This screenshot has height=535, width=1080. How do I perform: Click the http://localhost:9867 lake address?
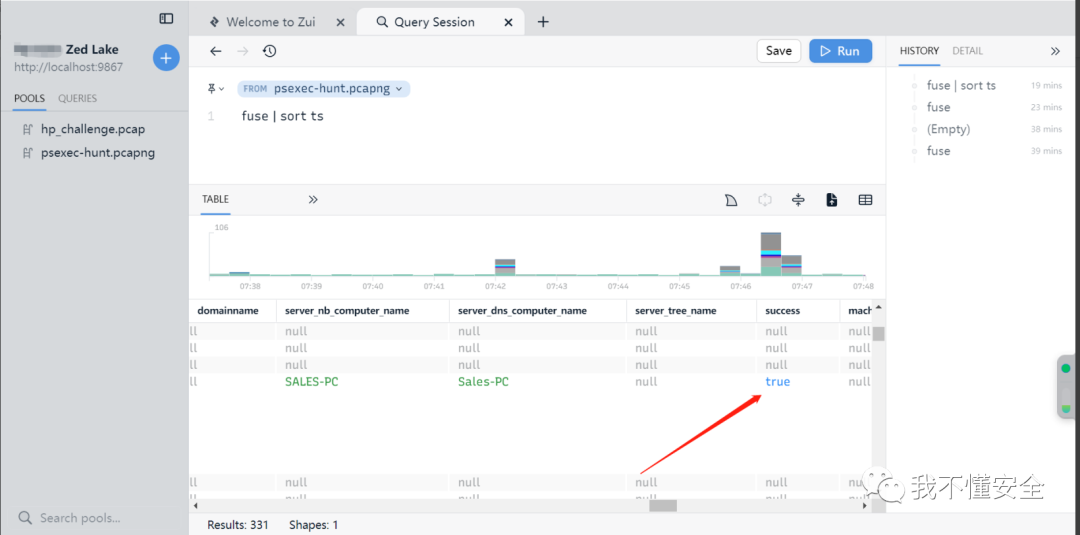69,67
